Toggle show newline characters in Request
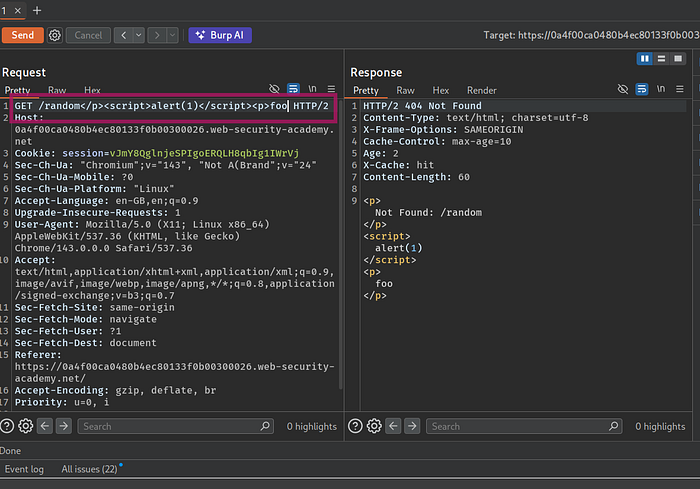Viewport: 700px width, 489px height. click(x=312, y=89)
